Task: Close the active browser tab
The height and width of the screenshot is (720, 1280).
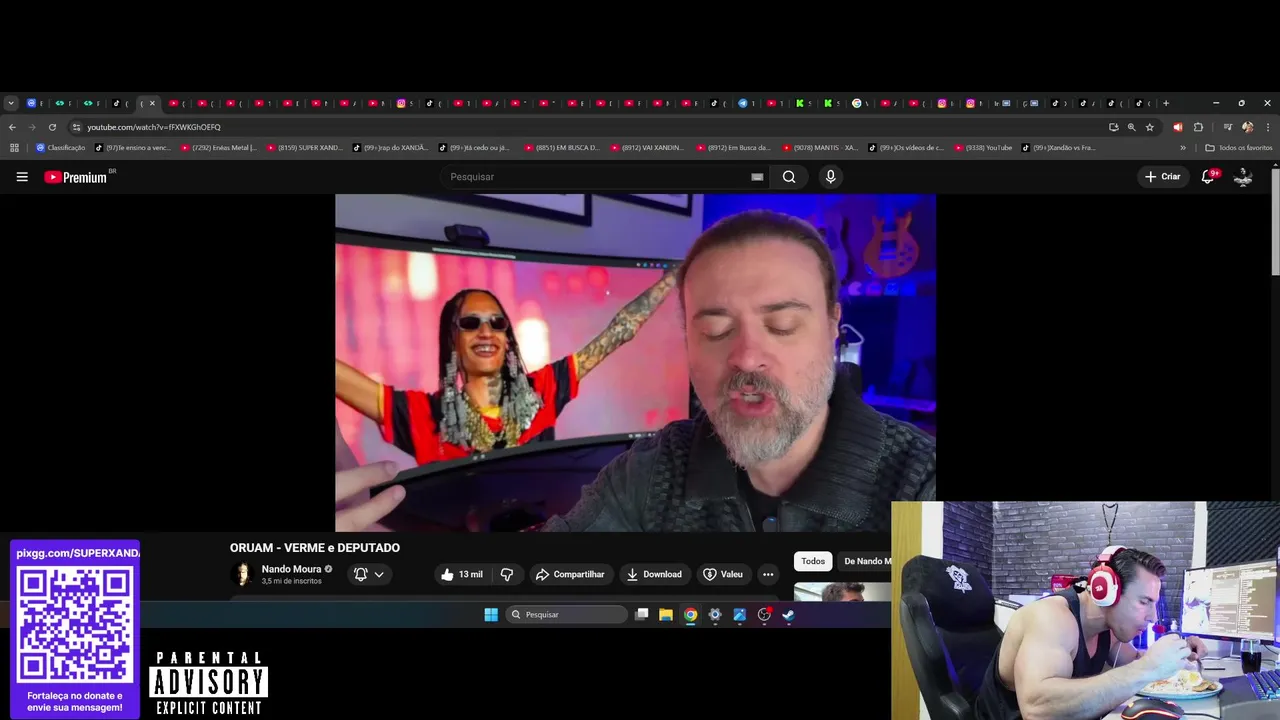Action: 152,103
